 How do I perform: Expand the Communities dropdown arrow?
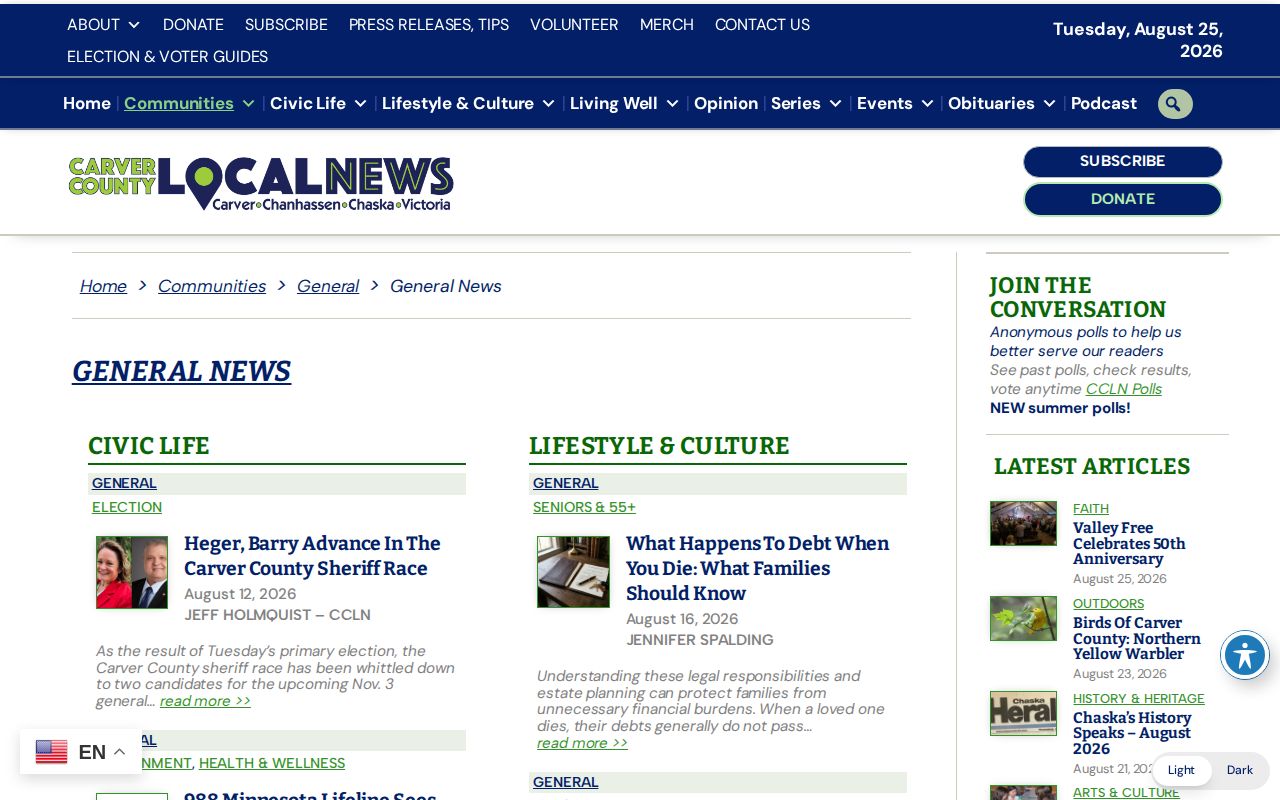click(x=248, y=103)
